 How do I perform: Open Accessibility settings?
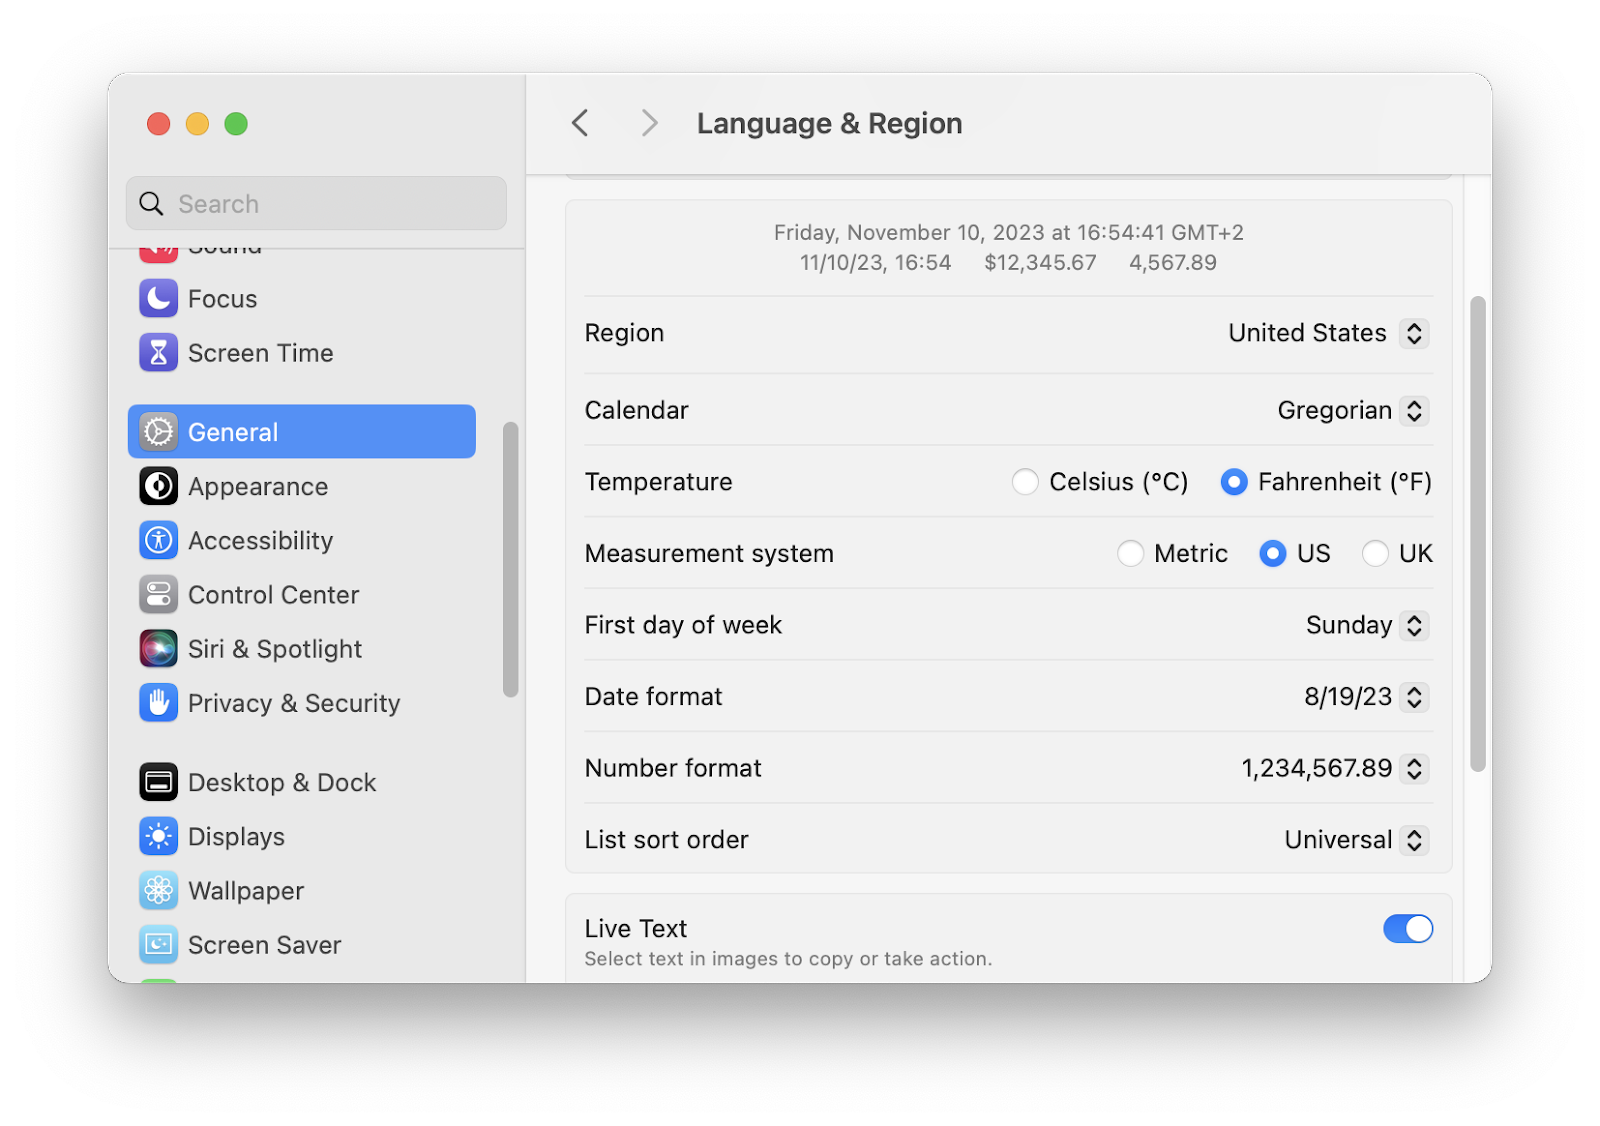pos(260,540)
